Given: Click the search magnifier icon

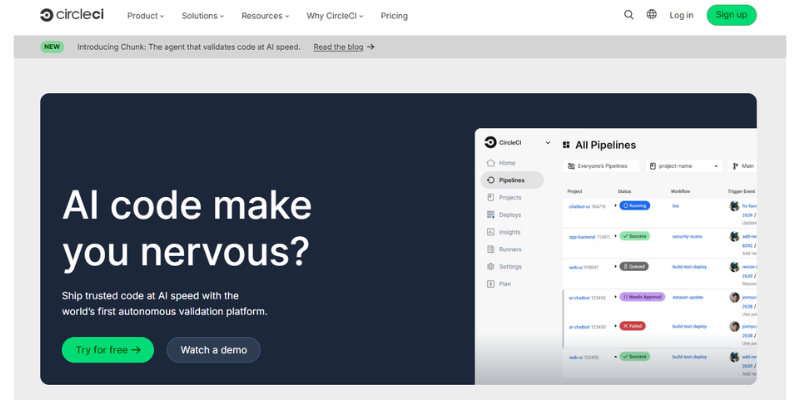Looking at the screenshot, I should pyautogui.click(x=629, y=15).
